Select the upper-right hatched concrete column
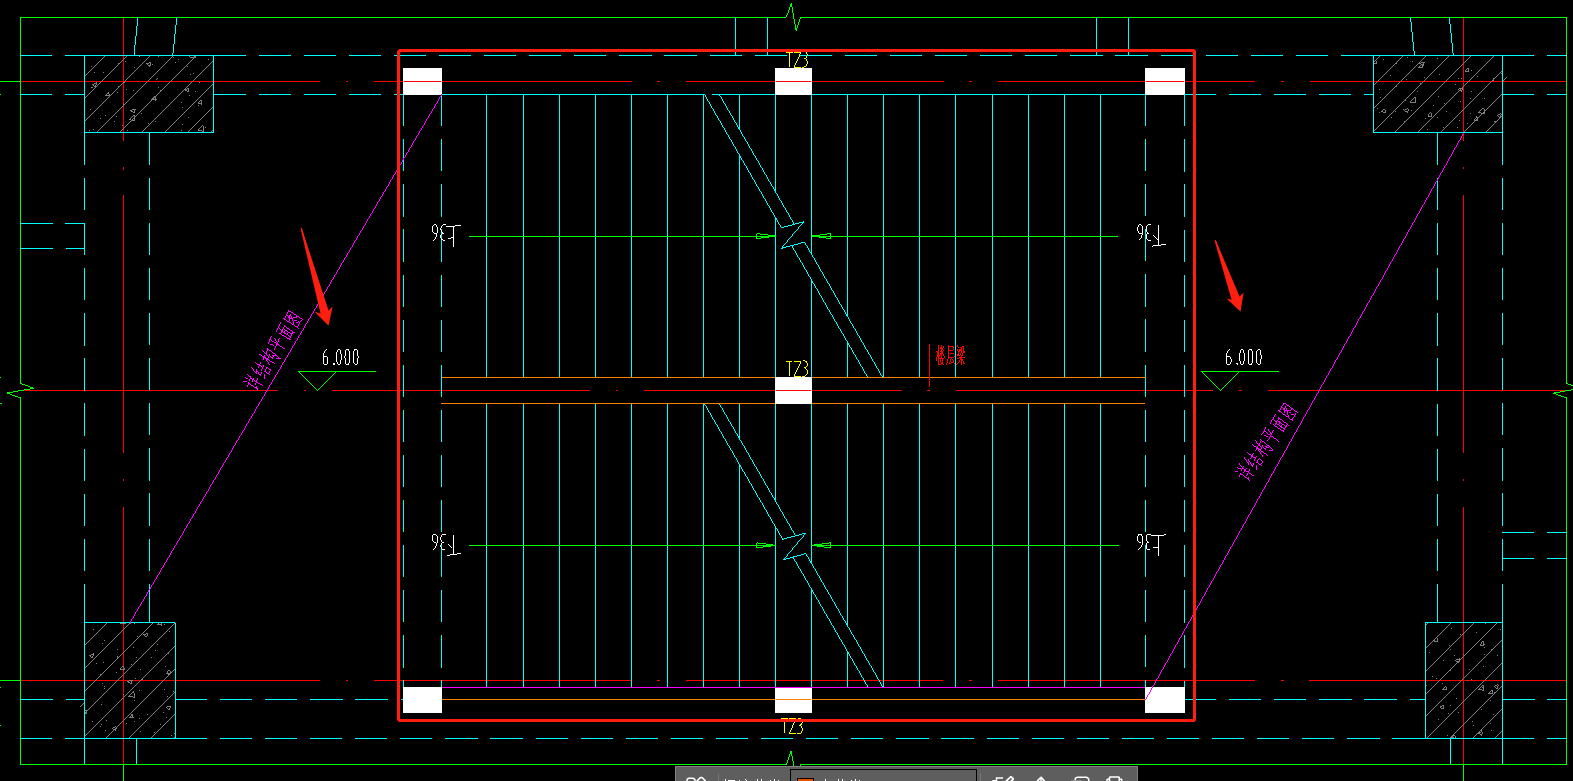1573x781 pixels. point(1438,94)
